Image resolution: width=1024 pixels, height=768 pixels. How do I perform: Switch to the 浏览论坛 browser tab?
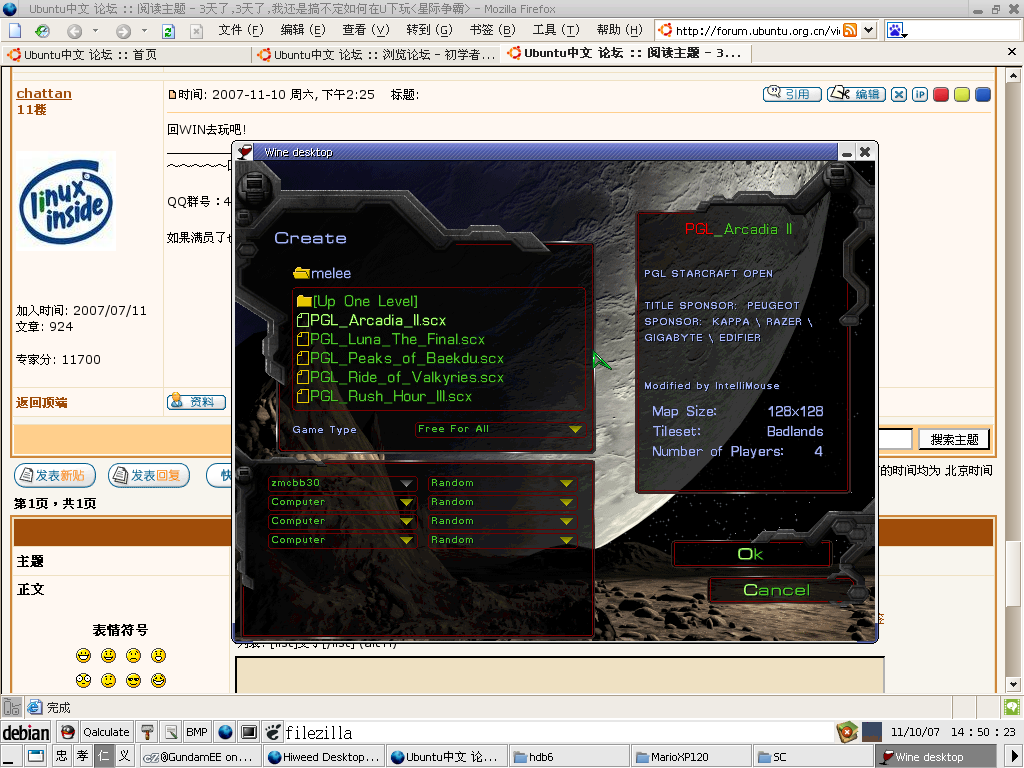click(x=376, y=55)
